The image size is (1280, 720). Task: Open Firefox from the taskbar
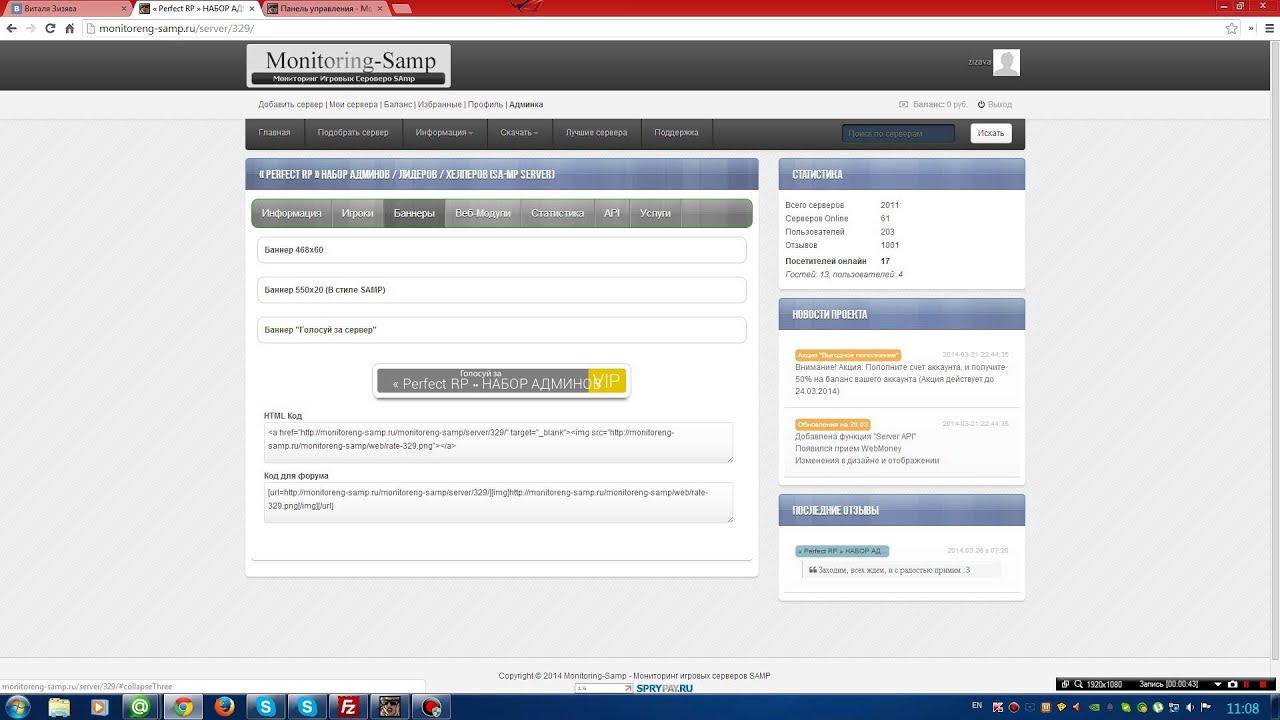point(225,707)
